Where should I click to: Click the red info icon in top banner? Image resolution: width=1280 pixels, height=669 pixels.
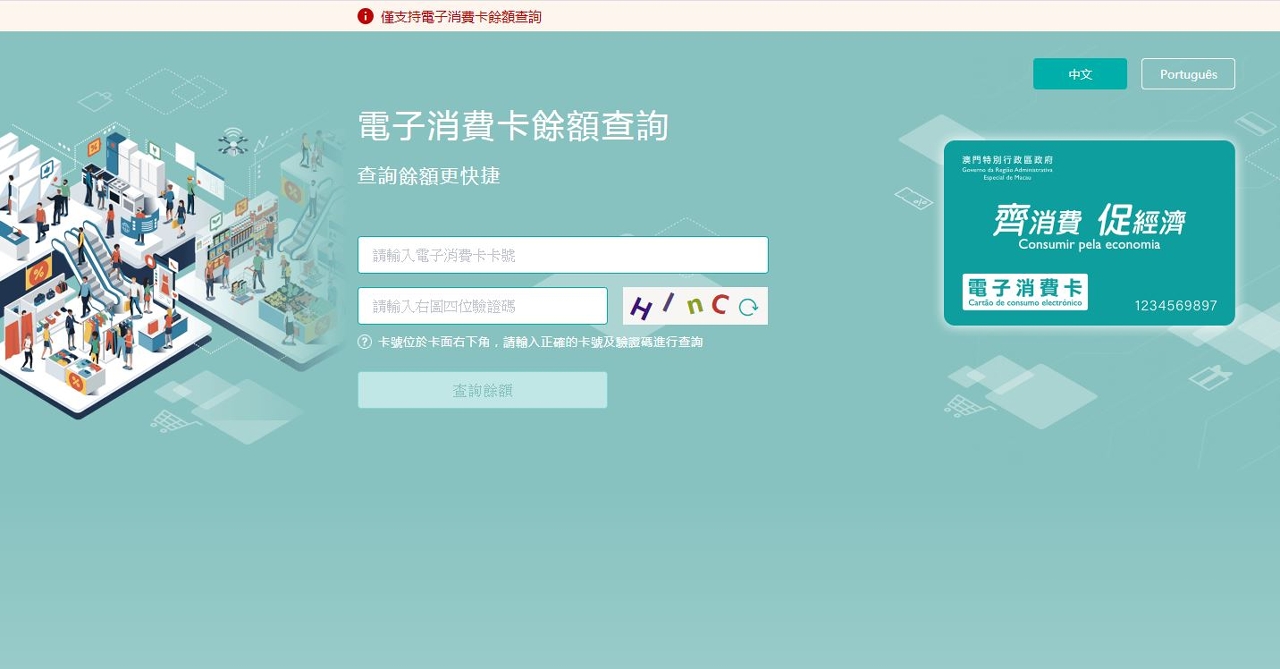(365, 16)
